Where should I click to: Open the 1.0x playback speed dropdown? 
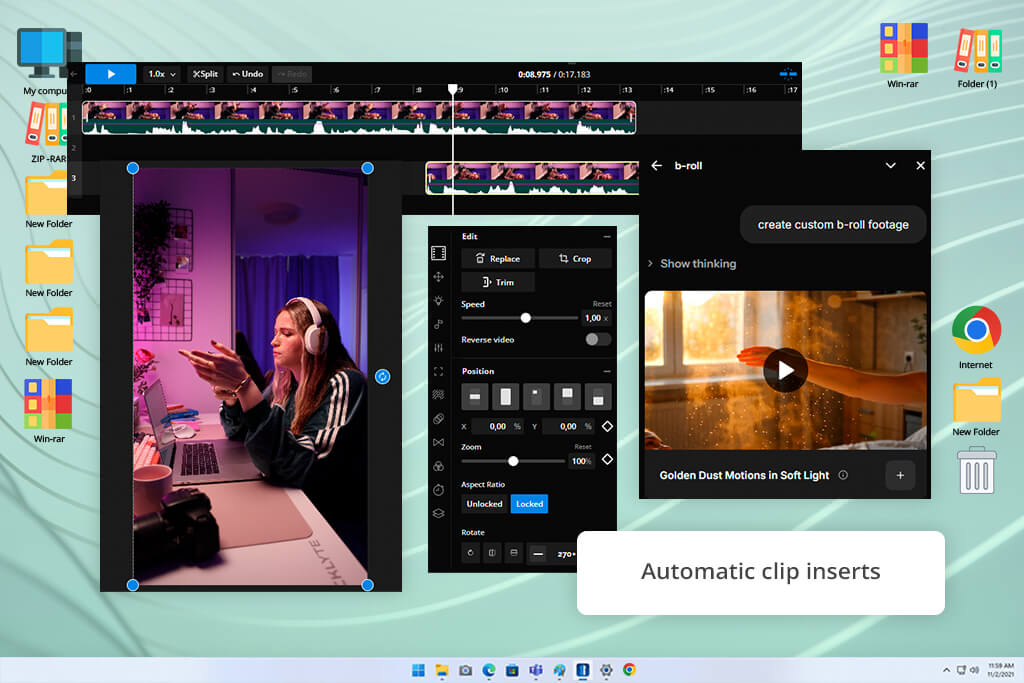(x=162, y=74)
